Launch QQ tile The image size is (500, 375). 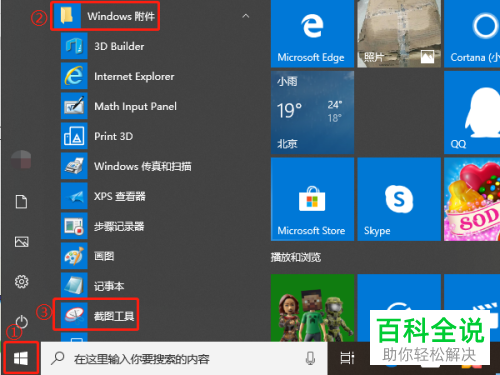point(472,112)
